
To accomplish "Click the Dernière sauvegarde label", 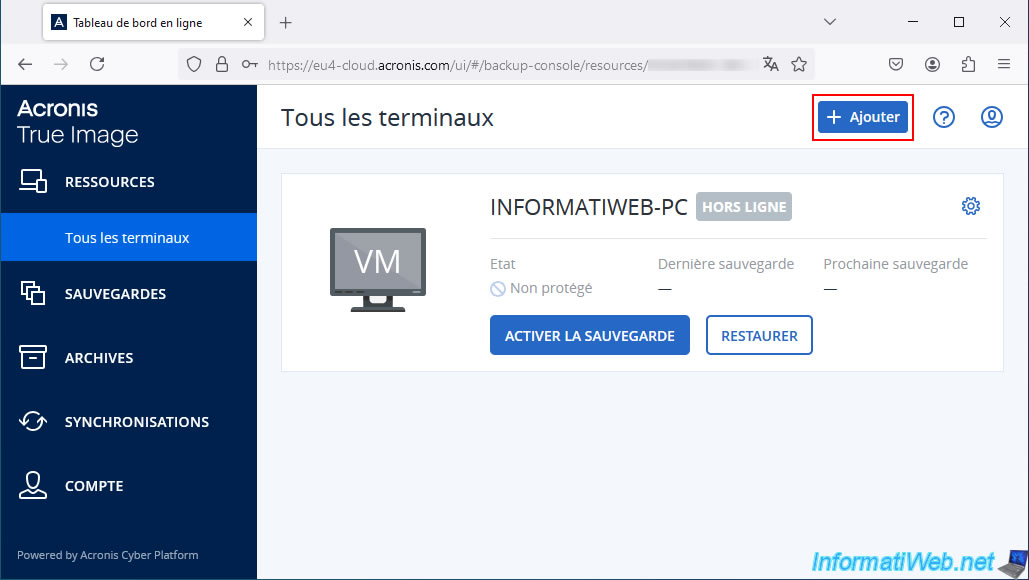I will [726, 264].
